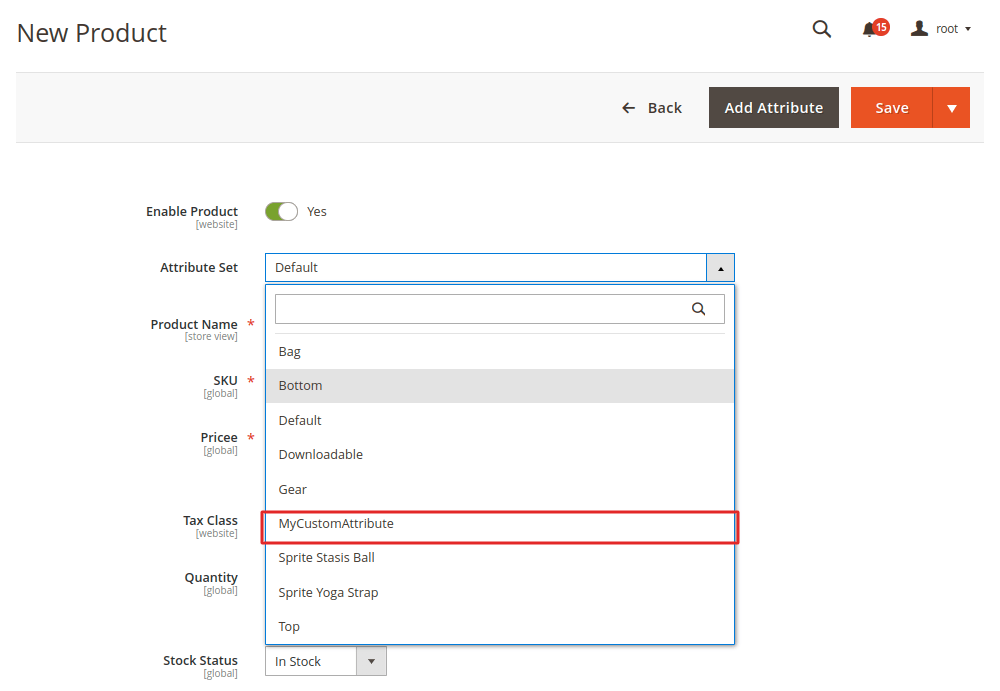Click the Quantity field label
Image resolution: width=1000 pixels, height=691 pixels.
pyautogui.click(x=211, y=577)
